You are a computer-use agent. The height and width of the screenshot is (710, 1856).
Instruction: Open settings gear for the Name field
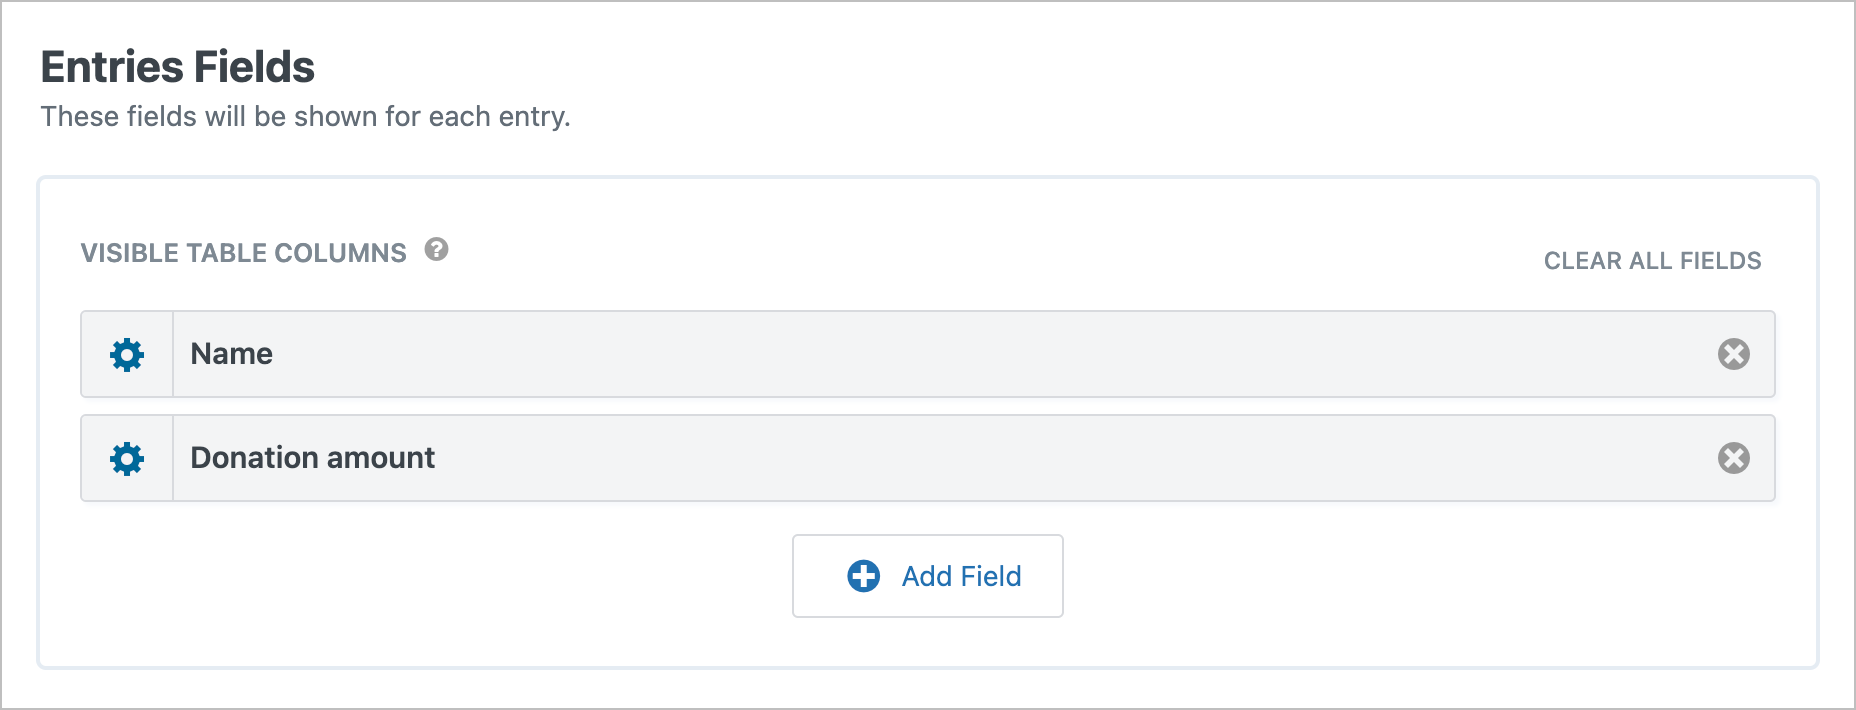click(127, 355)
